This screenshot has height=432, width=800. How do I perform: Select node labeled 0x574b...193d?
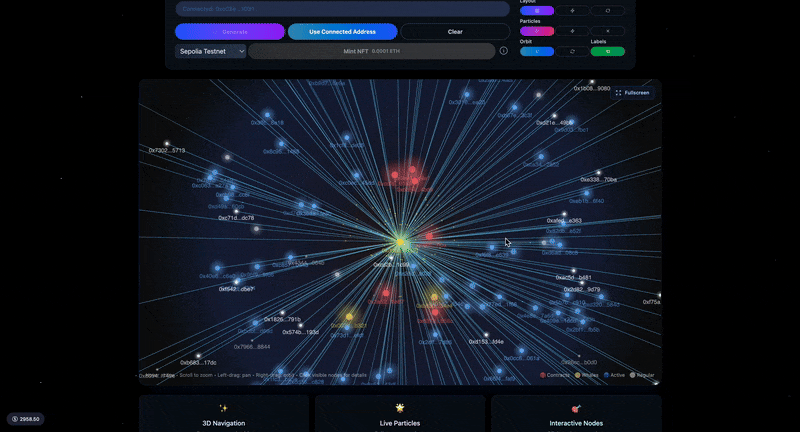coord(301,325)
